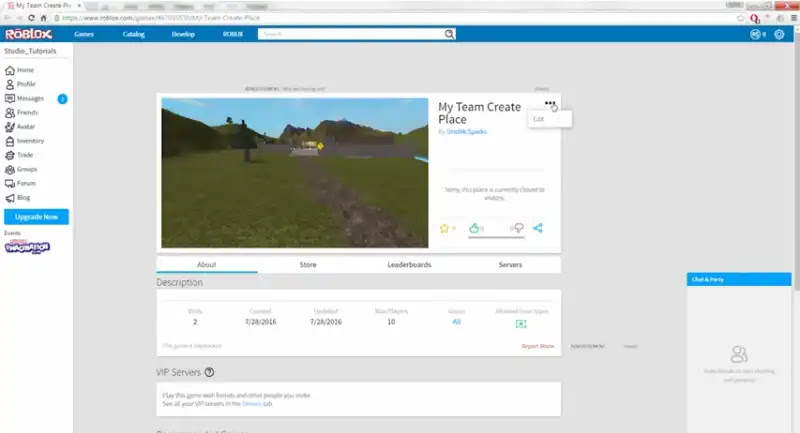The image size is (800, 433).
Task: Click the game screenshot thumbnail
Action: point(295,173)
